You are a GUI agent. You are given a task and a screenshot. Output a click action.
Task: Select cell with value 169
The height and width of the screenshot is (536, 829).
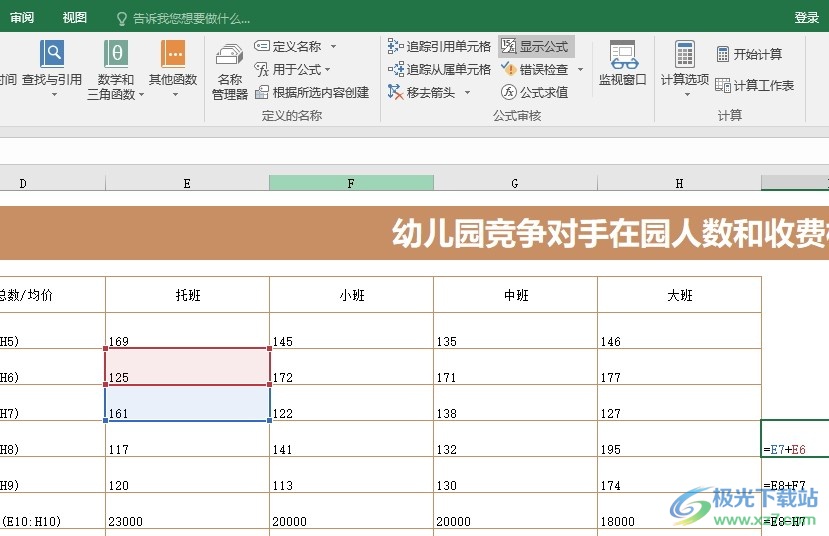point(187,330)
